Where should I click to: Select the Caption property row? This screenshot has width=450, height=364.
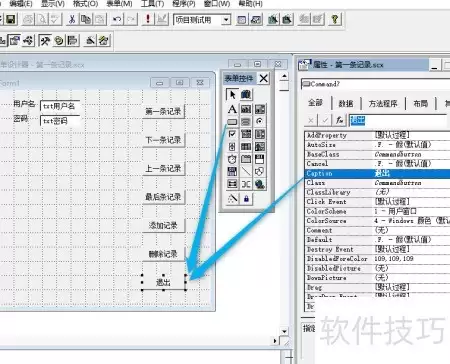(377, 173)
